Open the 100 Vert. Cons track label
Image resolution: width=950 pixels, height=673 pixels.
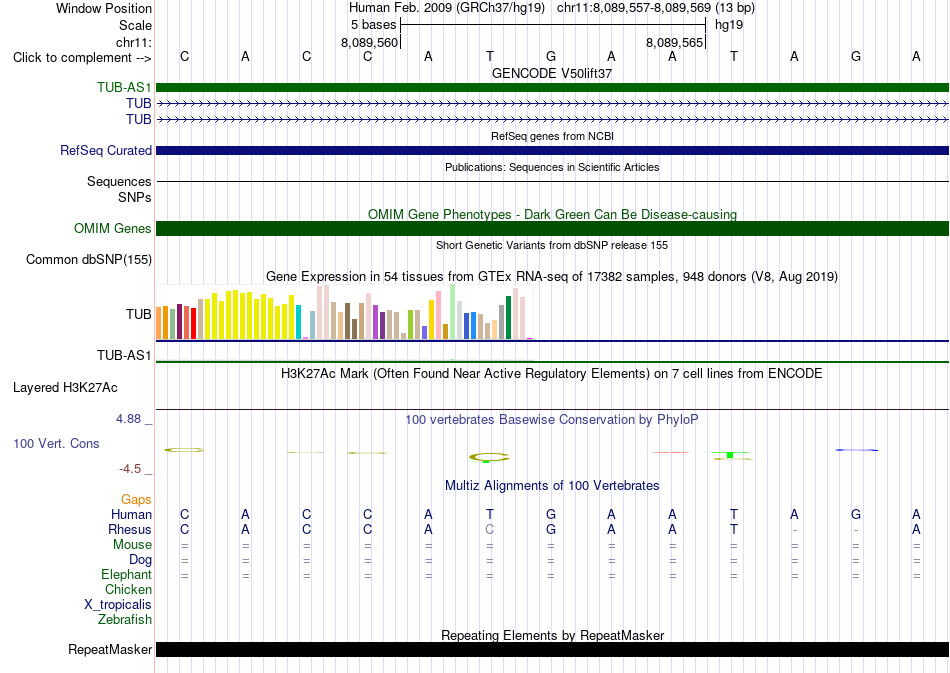(56, 443)
